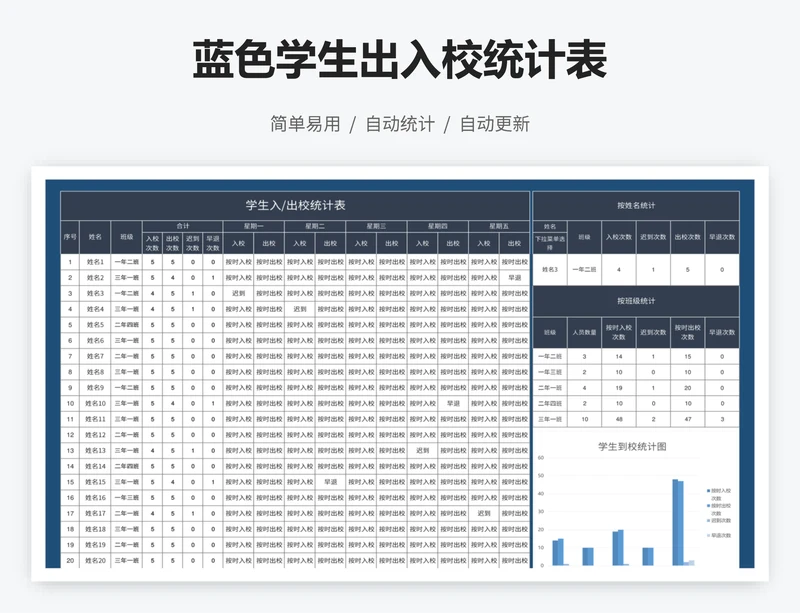Click the headline 蓝色学生出入校统计表

pyautogui.click(x=399, y=60)
